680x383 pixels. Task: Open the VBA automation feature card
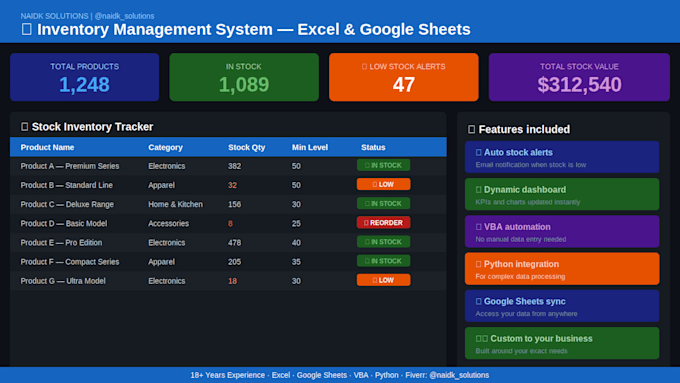tap(562, 232)
